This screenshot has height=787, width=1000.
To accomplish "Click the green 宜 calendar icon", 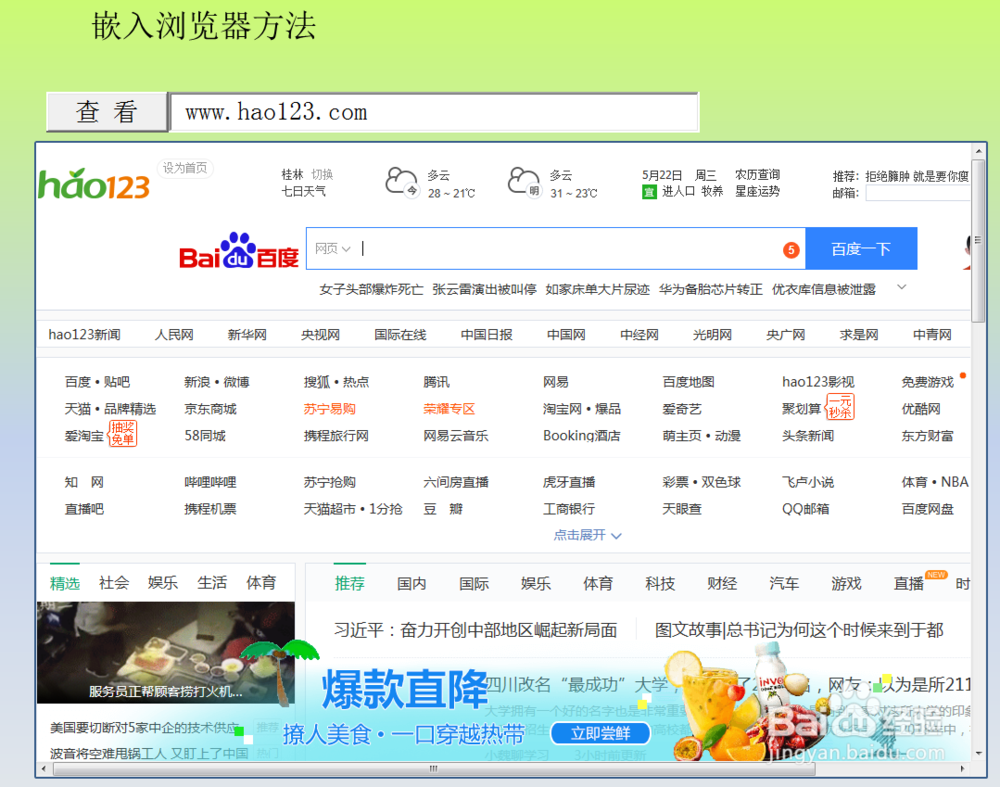I will [649, 190].
